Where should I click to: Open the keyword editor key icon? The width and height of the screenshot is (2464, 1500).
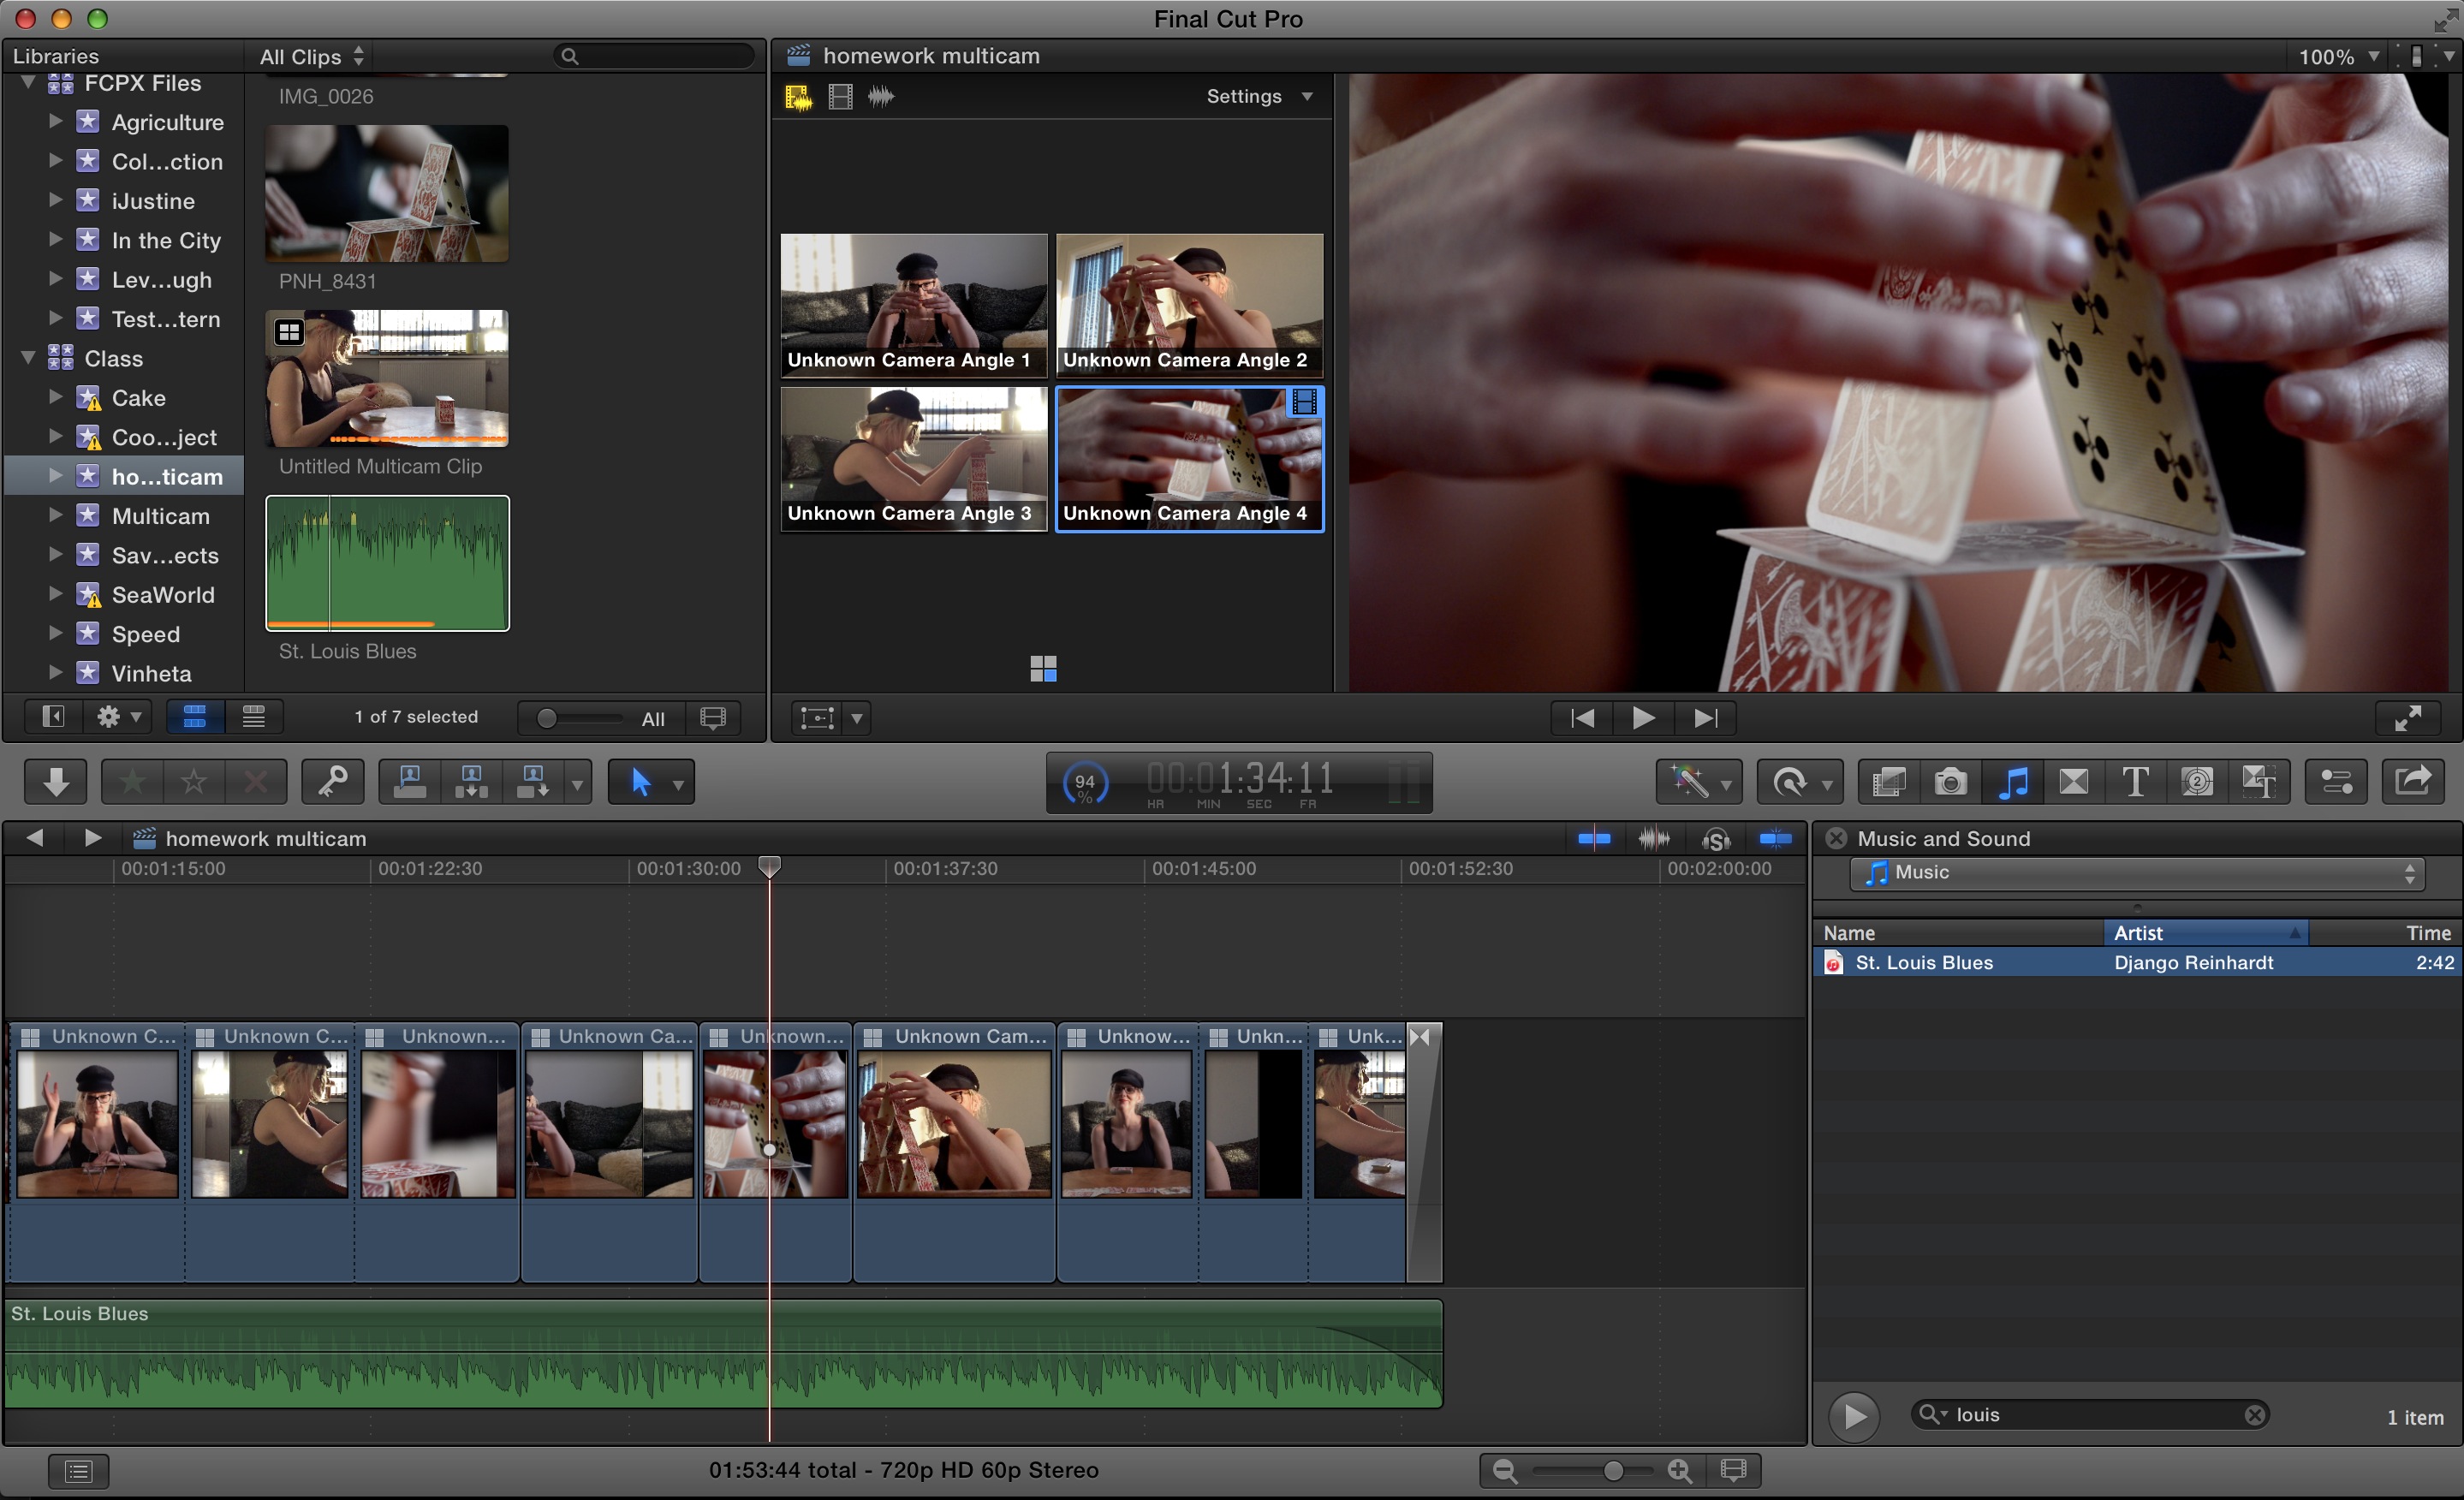(332, 781)
